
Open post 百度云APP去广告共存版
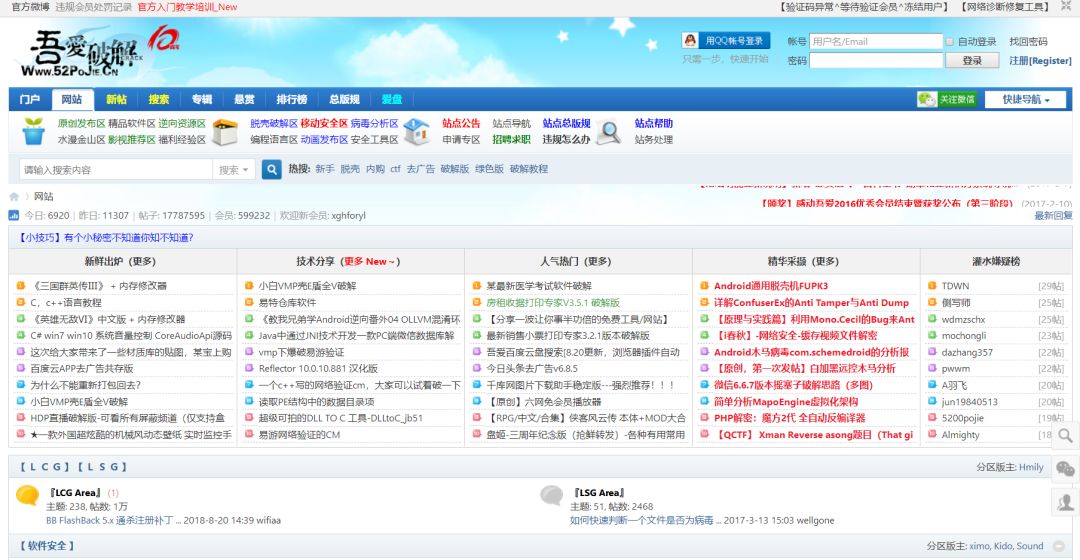pyautogui.click(x=82, y=369)
